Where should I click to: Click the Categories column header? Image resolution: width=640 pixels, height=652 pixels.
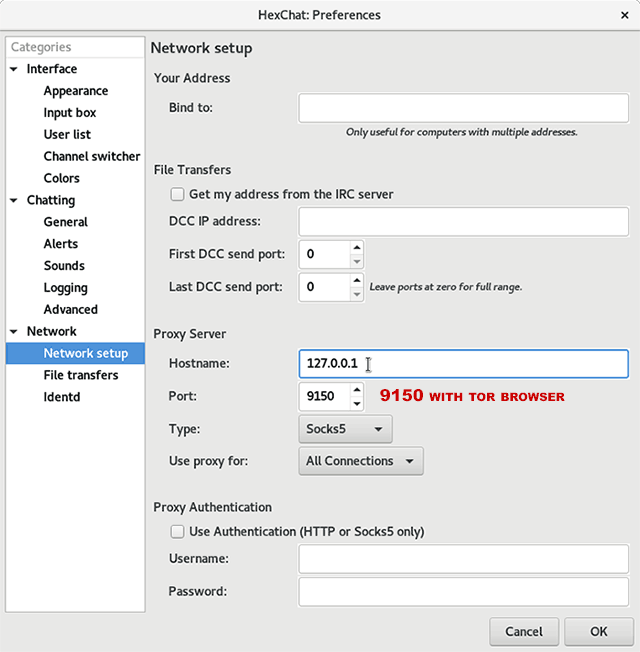75,47
